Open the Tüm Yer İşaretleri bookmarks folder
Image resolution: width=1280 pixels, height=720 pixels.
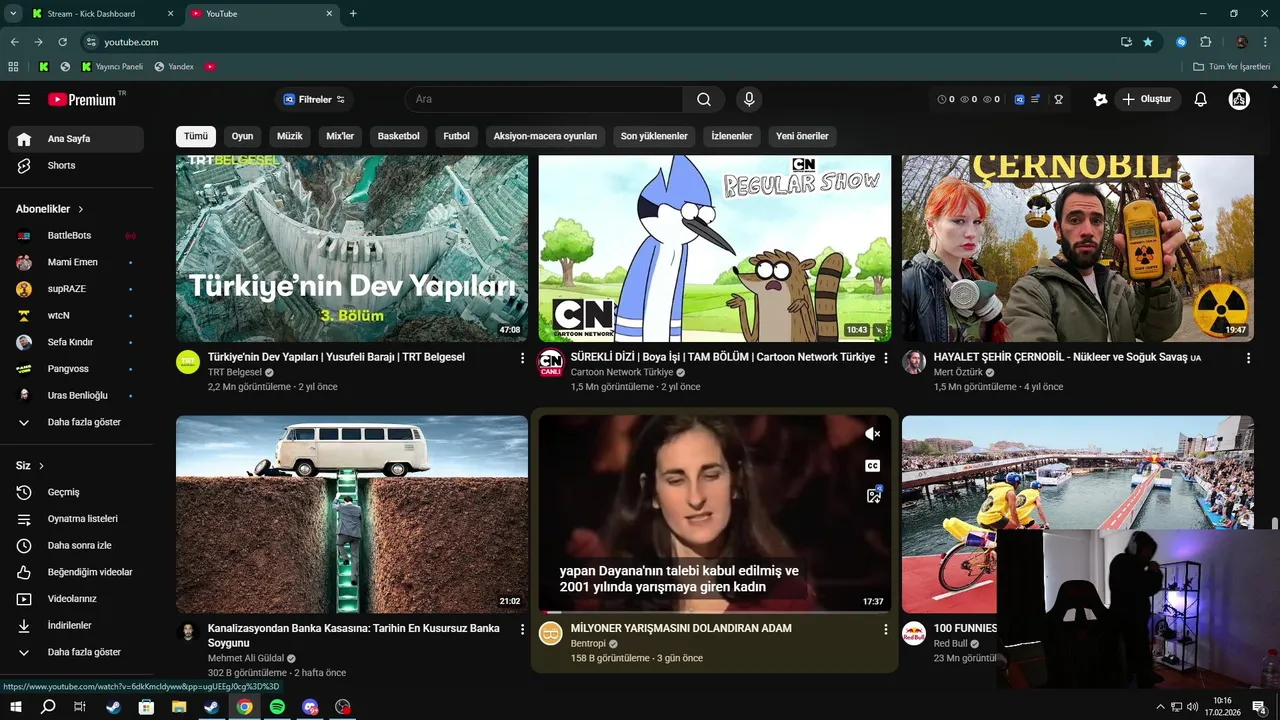coord(1232,66)
